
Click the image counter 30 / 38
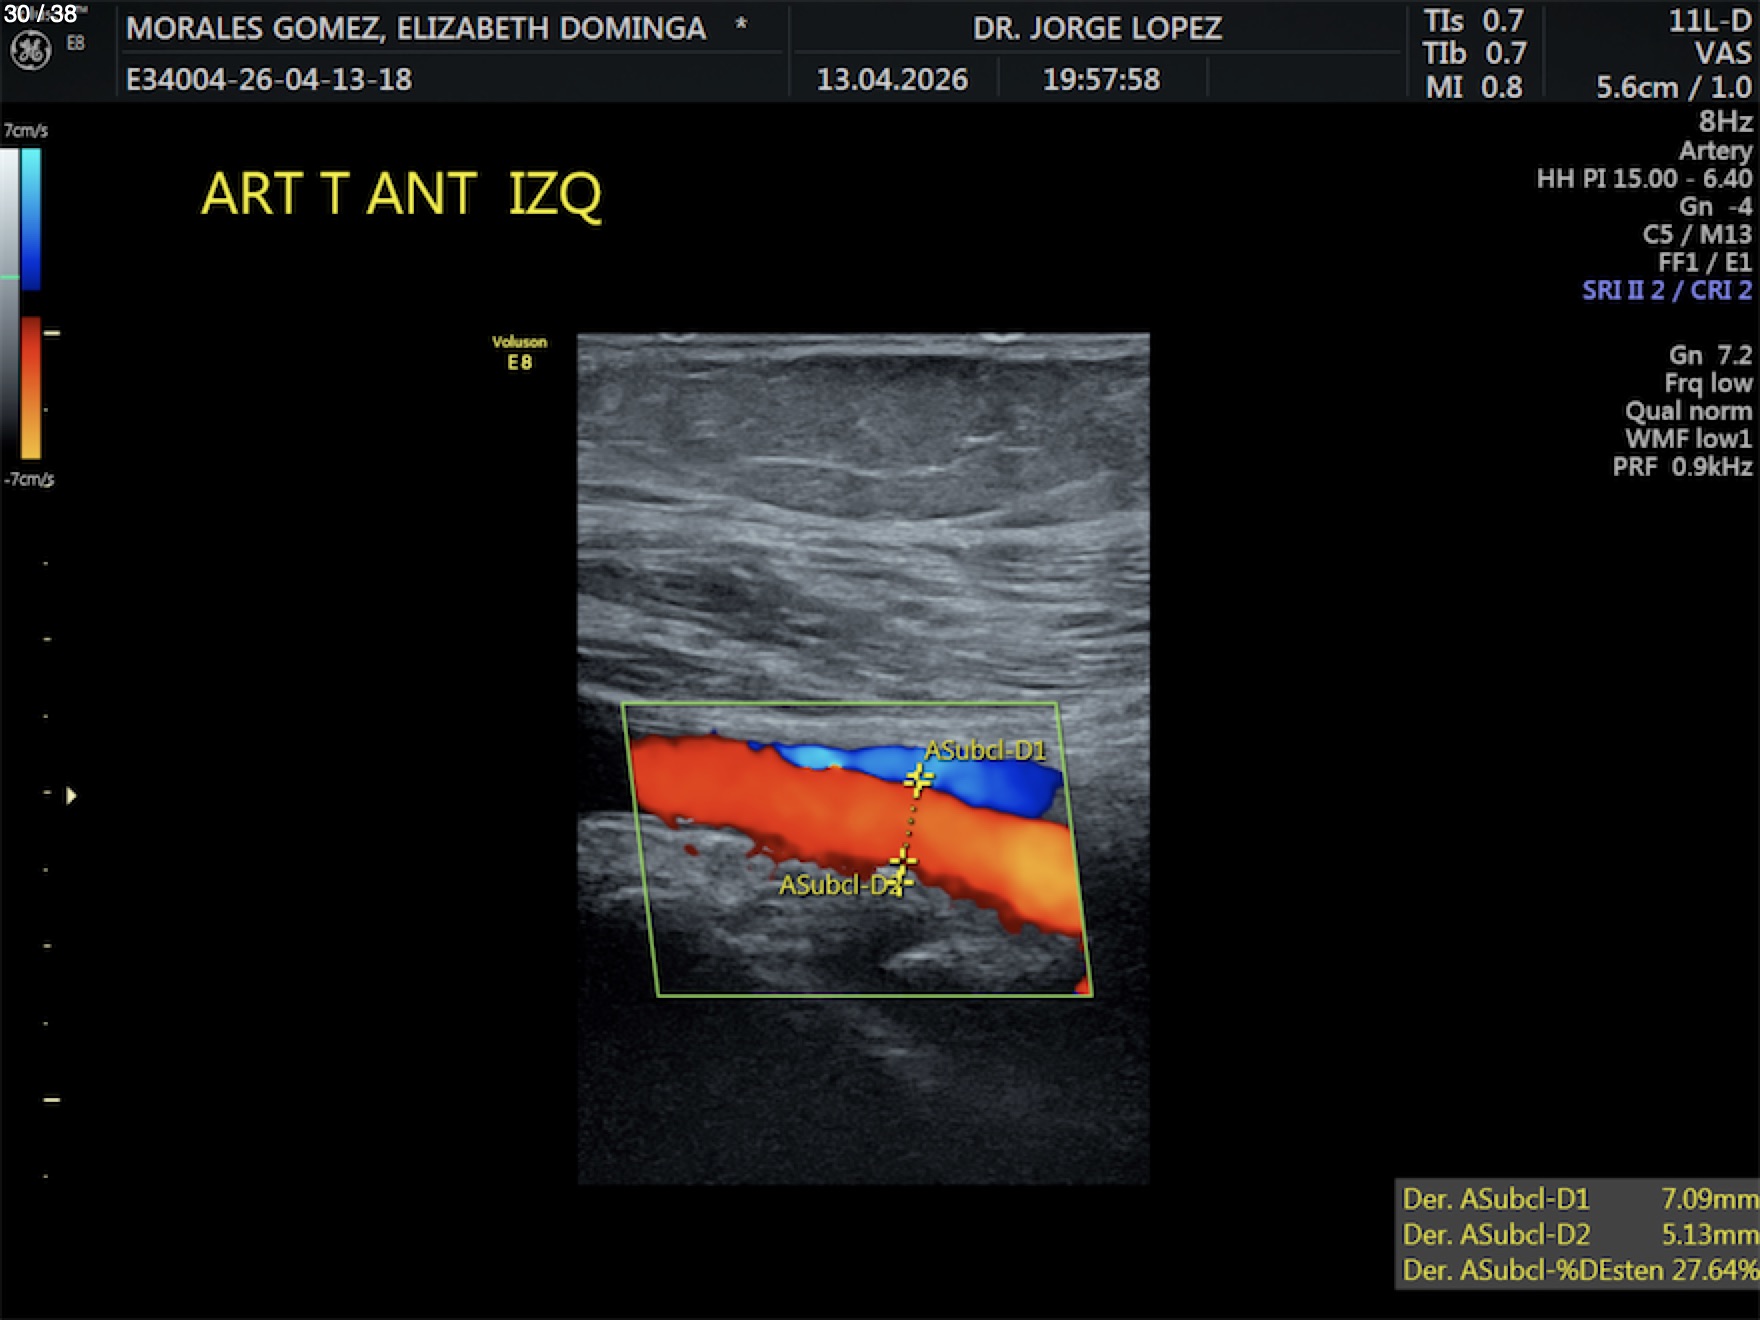coord(40,14)
